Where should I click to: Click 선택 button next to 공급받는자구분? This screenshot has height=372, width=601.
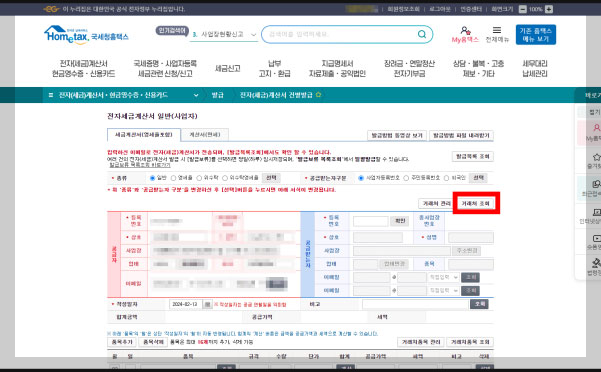[x=478, y=178]
